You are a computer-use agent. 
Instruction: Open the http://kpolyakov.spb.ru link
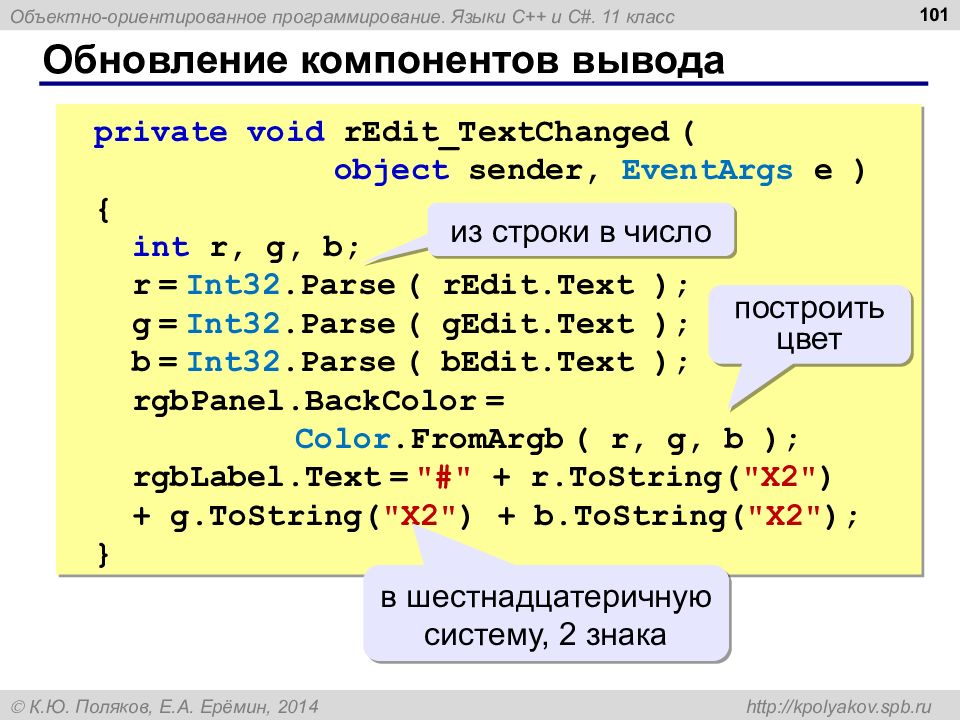838,706
